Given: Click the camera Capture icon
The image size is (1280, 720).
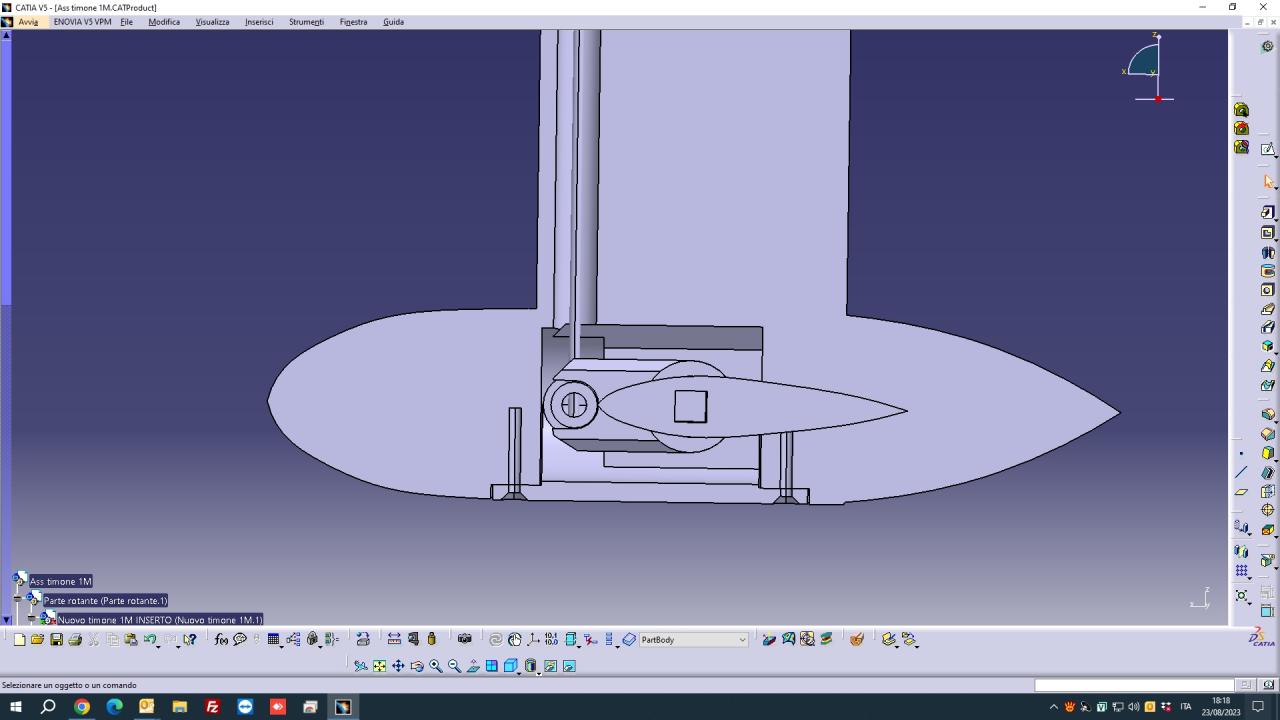Looking at the screenshot, I should (x=464, y=639).
